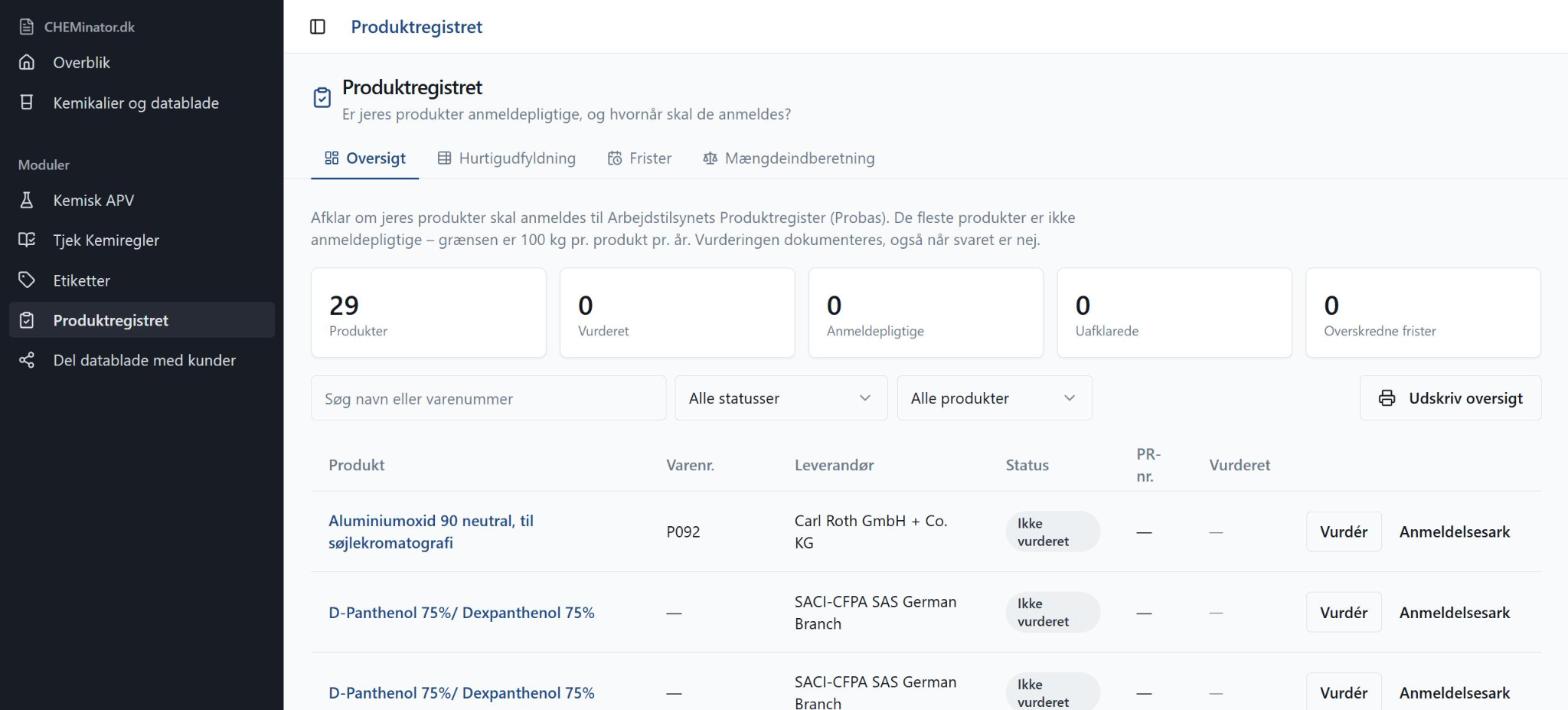Click the printer icon in Udskriv oversigt
The image size is (1568, 710).
(1387, 398)
